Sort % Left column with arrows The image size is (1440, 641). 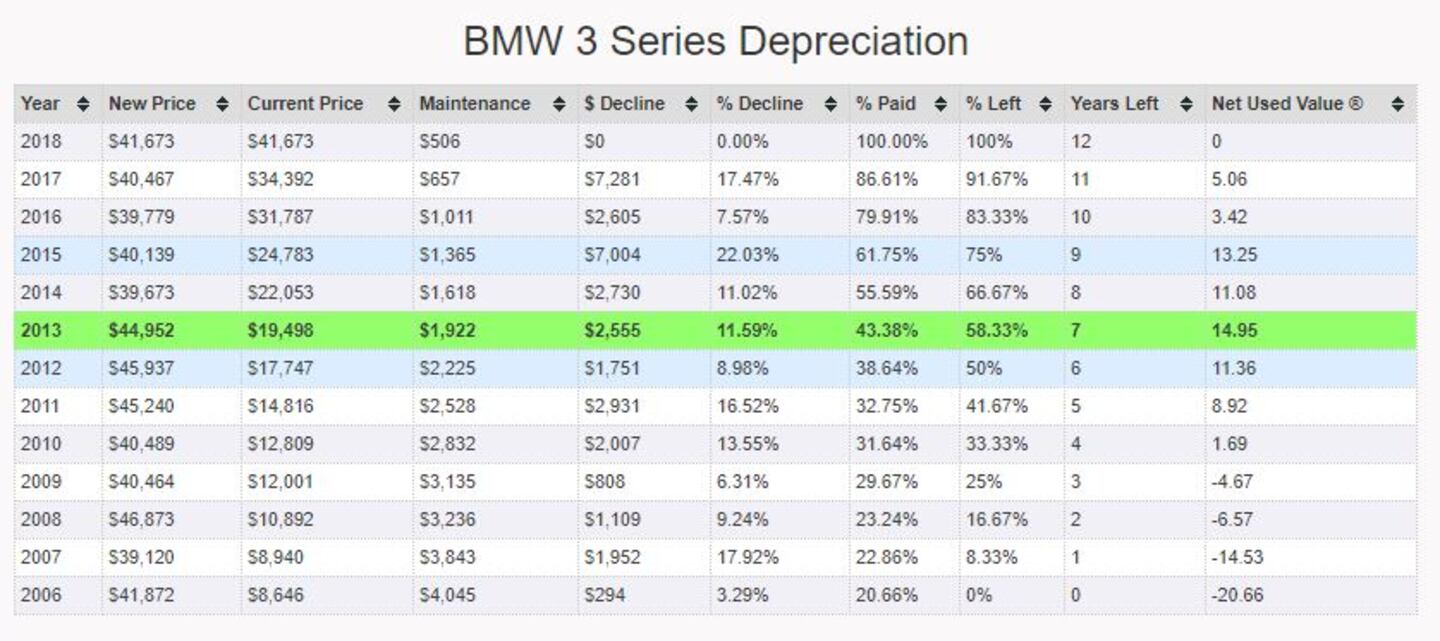pyautogui.click(x=1045, y=104)
